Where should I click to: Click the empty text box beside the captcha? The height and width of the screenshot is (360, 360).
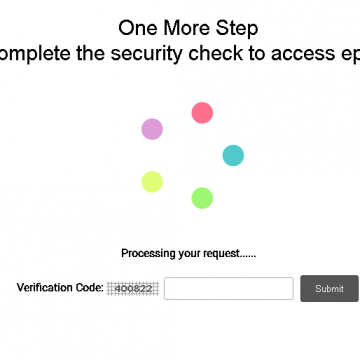click(229, 288)
